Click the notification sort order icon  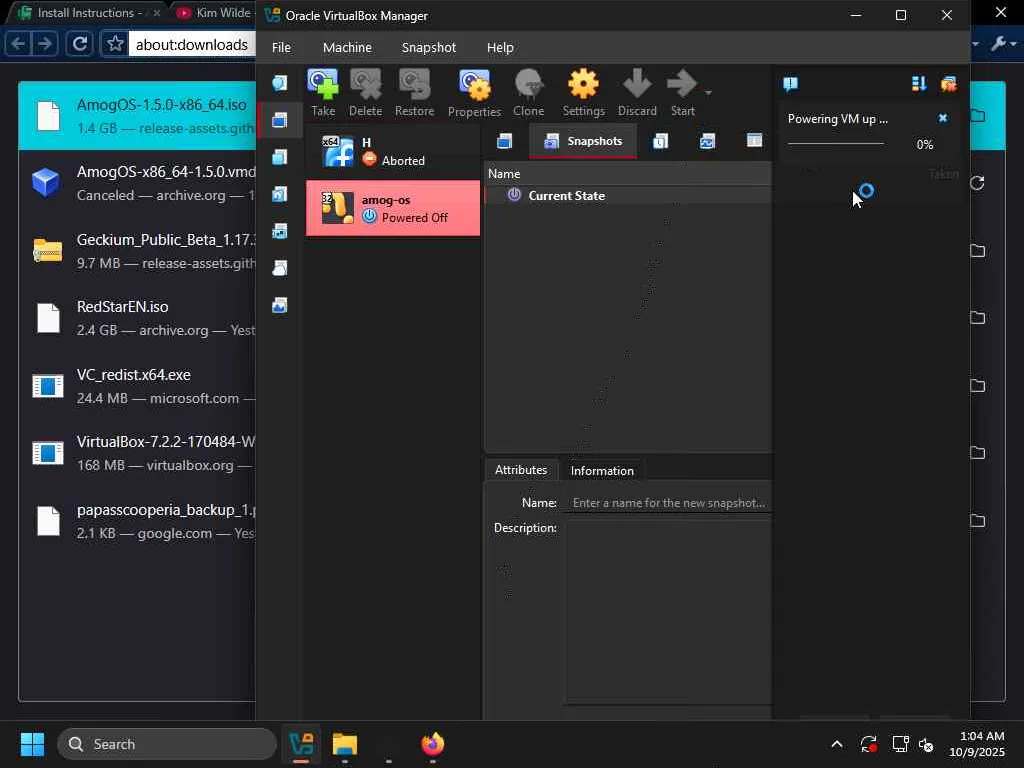[919, 84]
